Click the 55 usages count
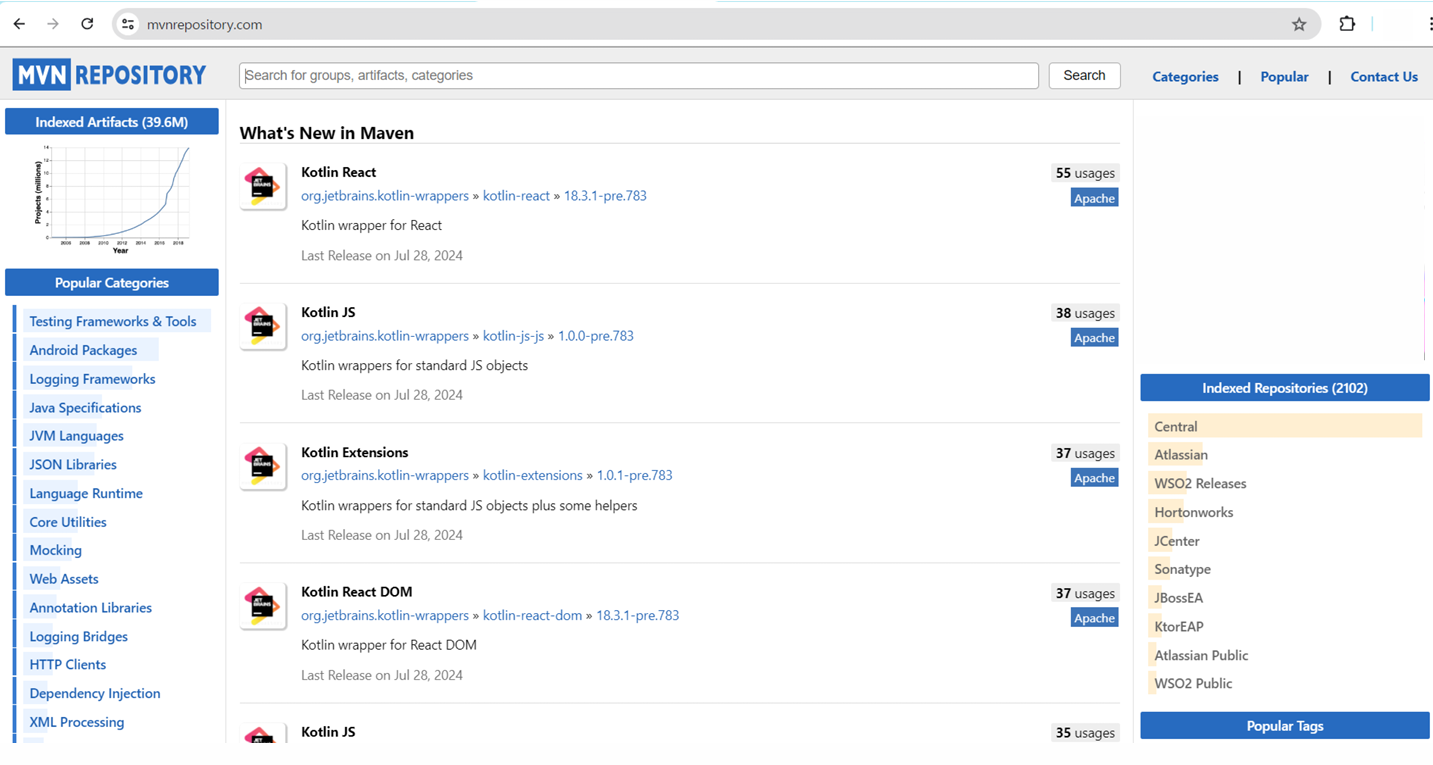The width and height of the screenshot is (1433, 765). tap(1085, 173)
